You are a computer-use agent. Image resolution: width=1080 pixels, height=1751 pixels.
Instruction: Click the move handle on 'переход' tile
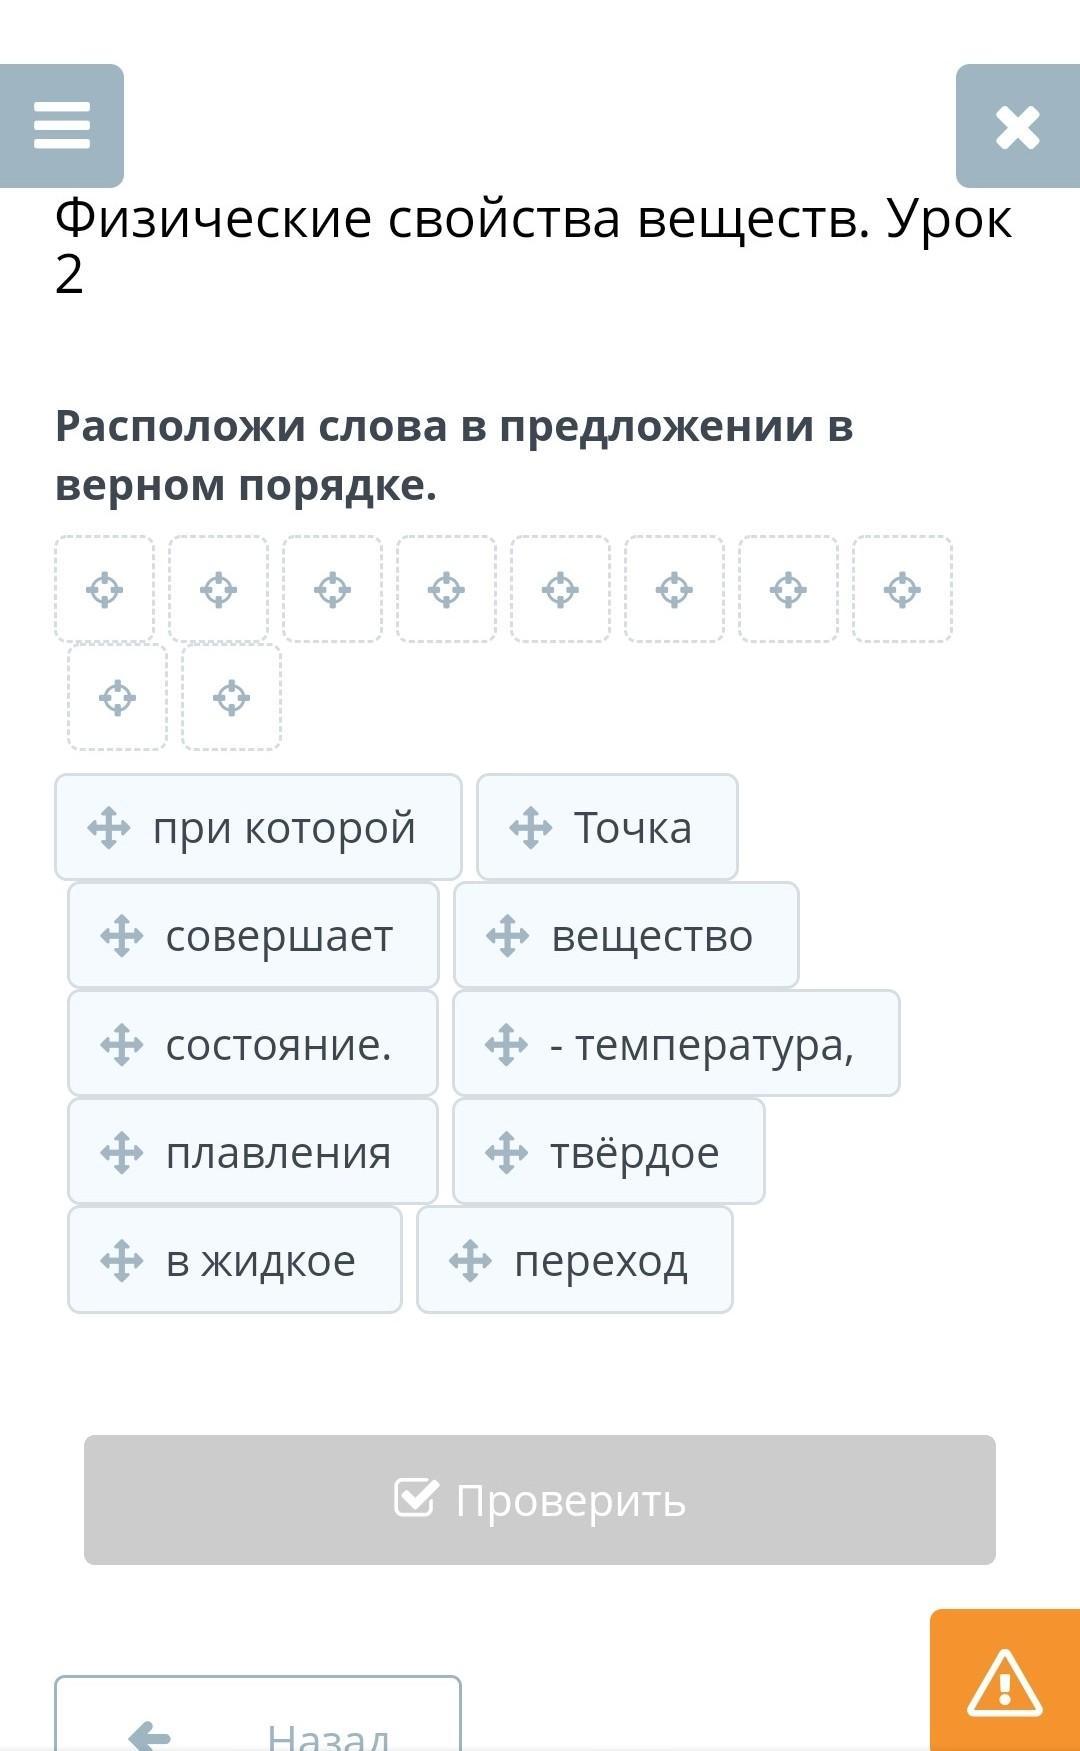pyautogui.click(x=471, y=1260)
